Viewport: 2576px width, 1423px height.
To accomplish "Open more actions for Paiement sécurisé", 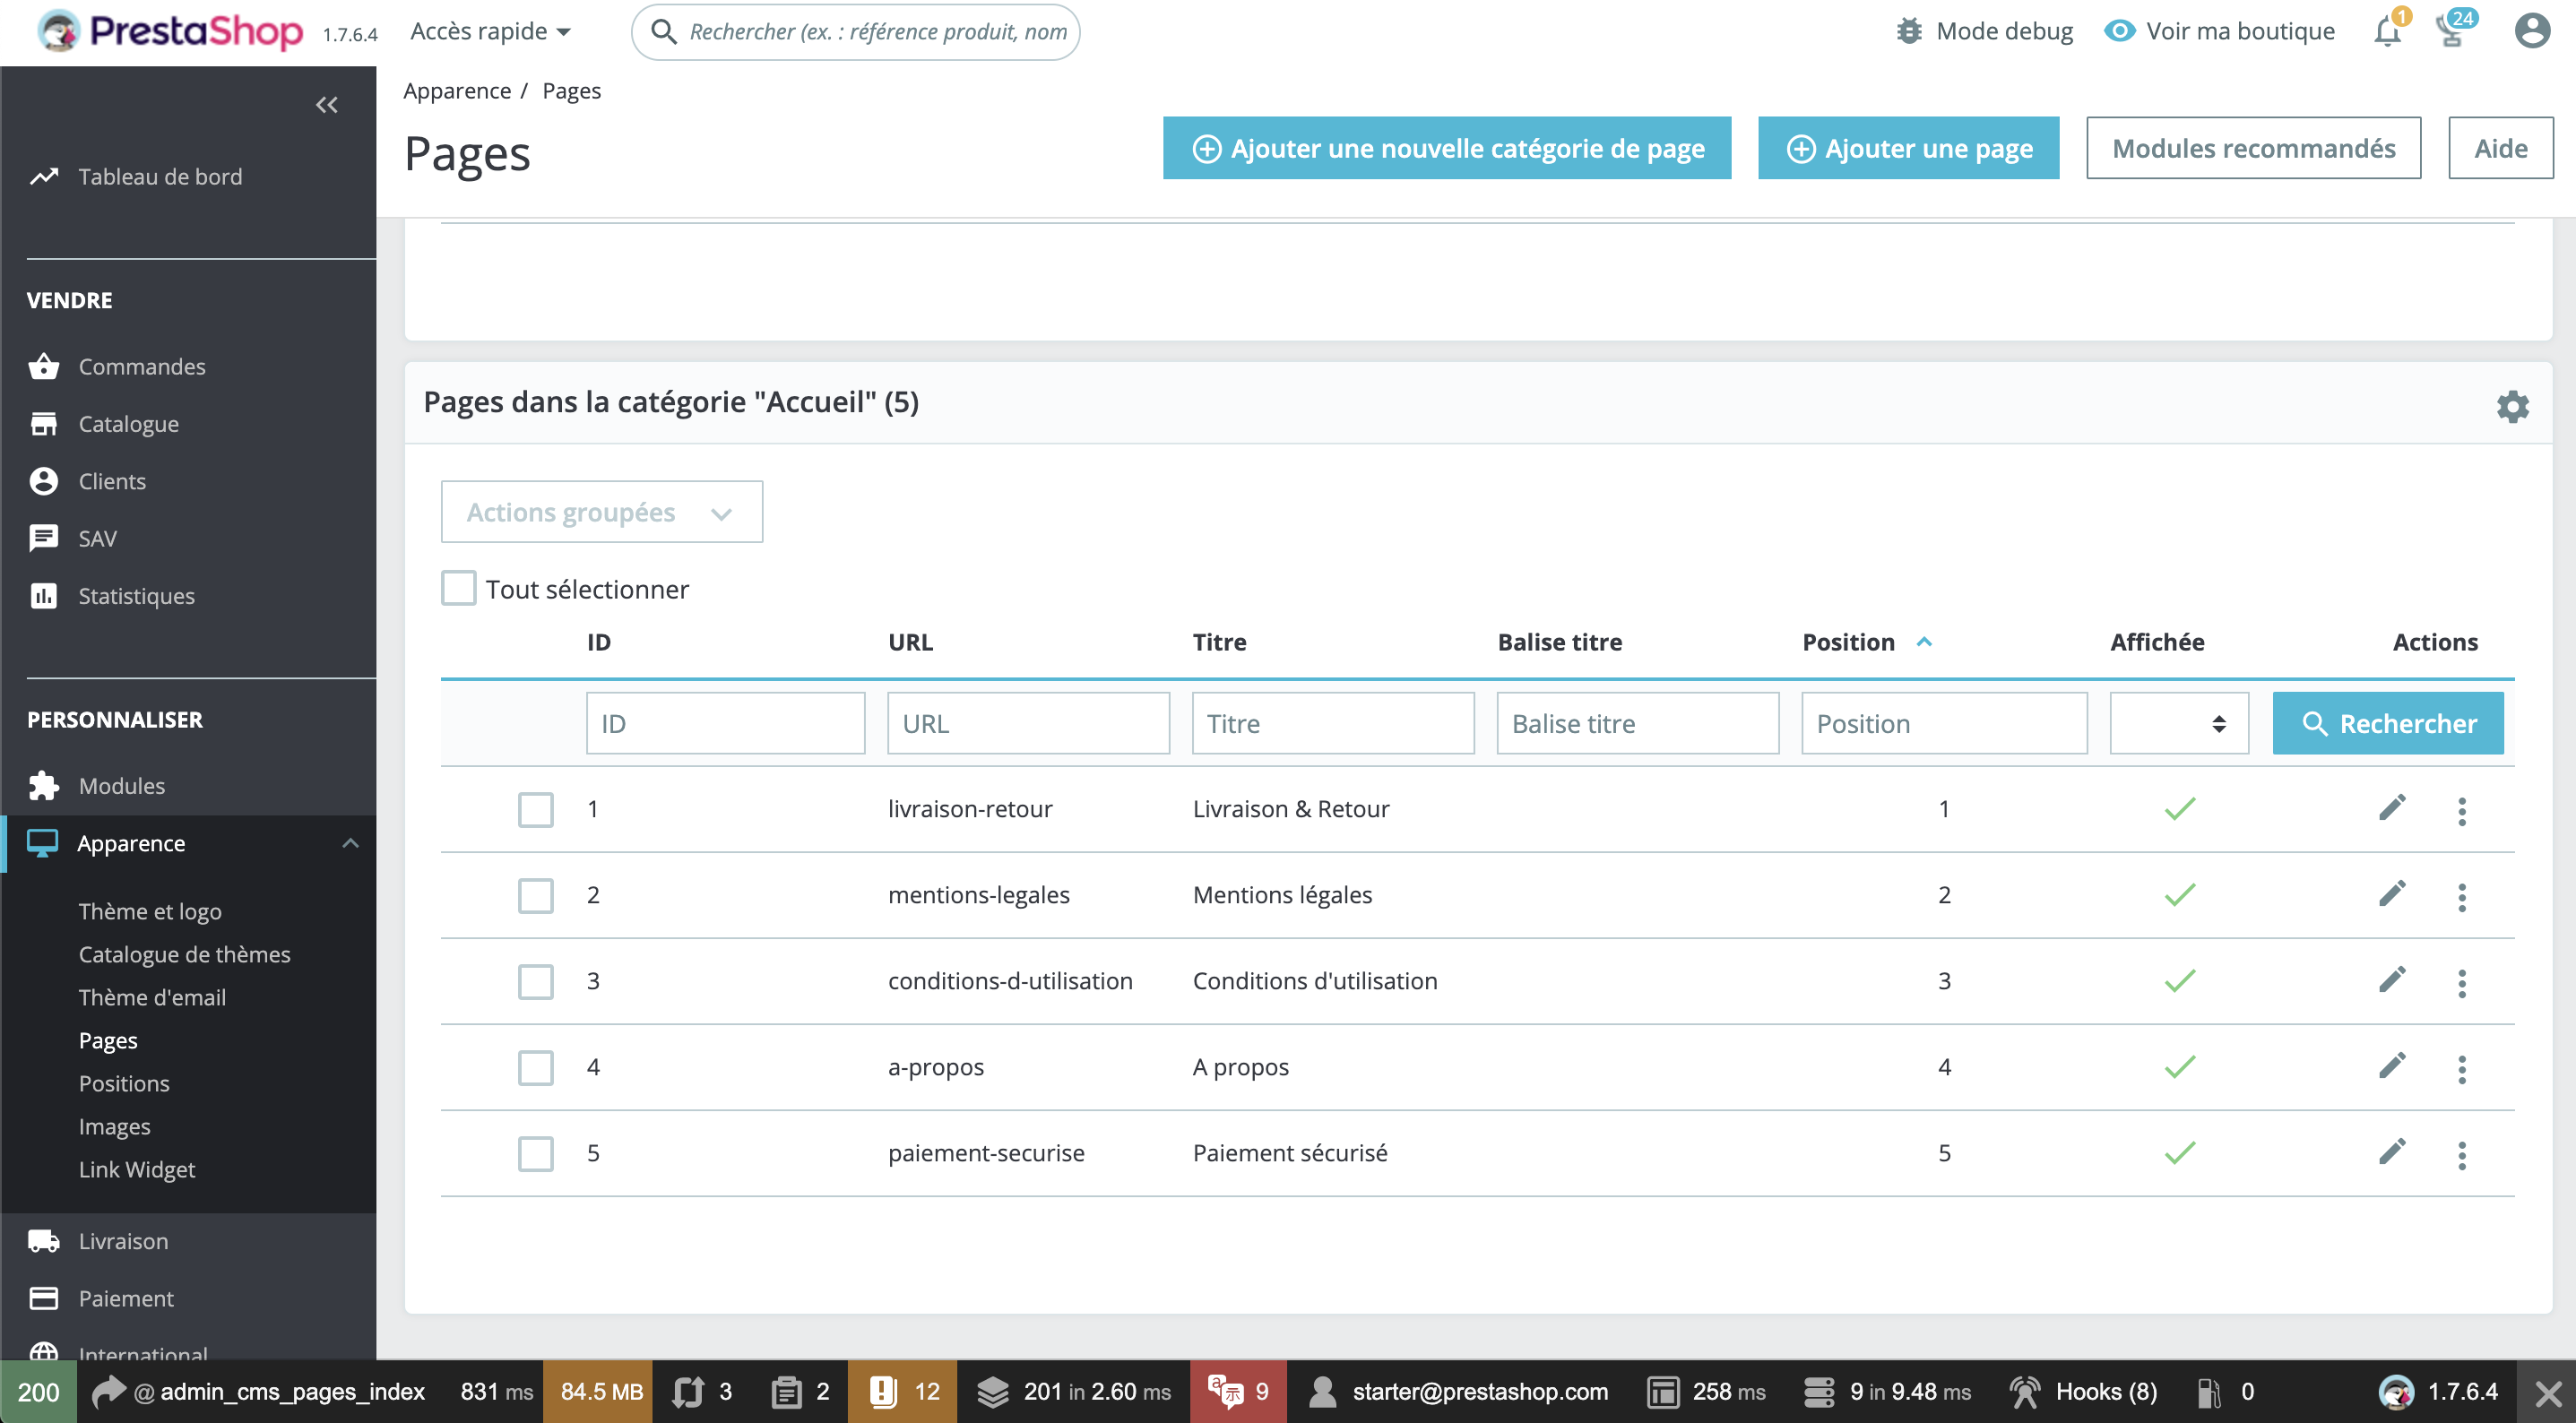I will [x=2461, y=1154].
